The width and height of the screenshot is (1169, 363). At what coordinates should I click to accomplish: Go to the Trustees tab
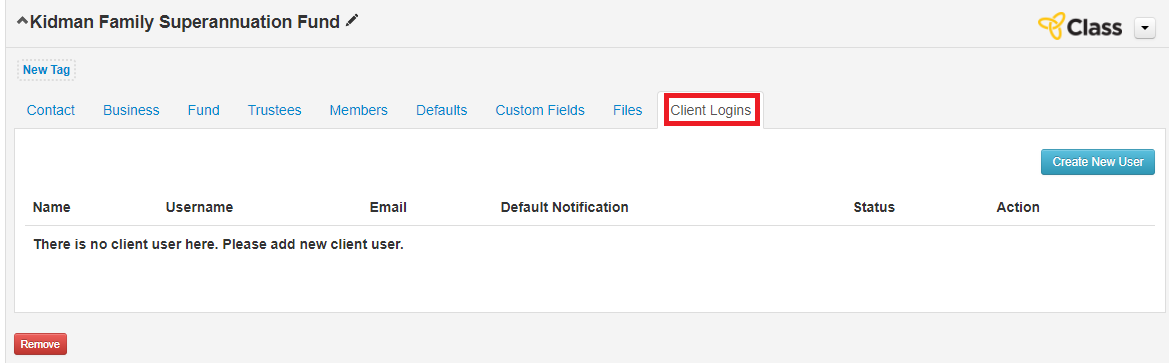(274, 110)
